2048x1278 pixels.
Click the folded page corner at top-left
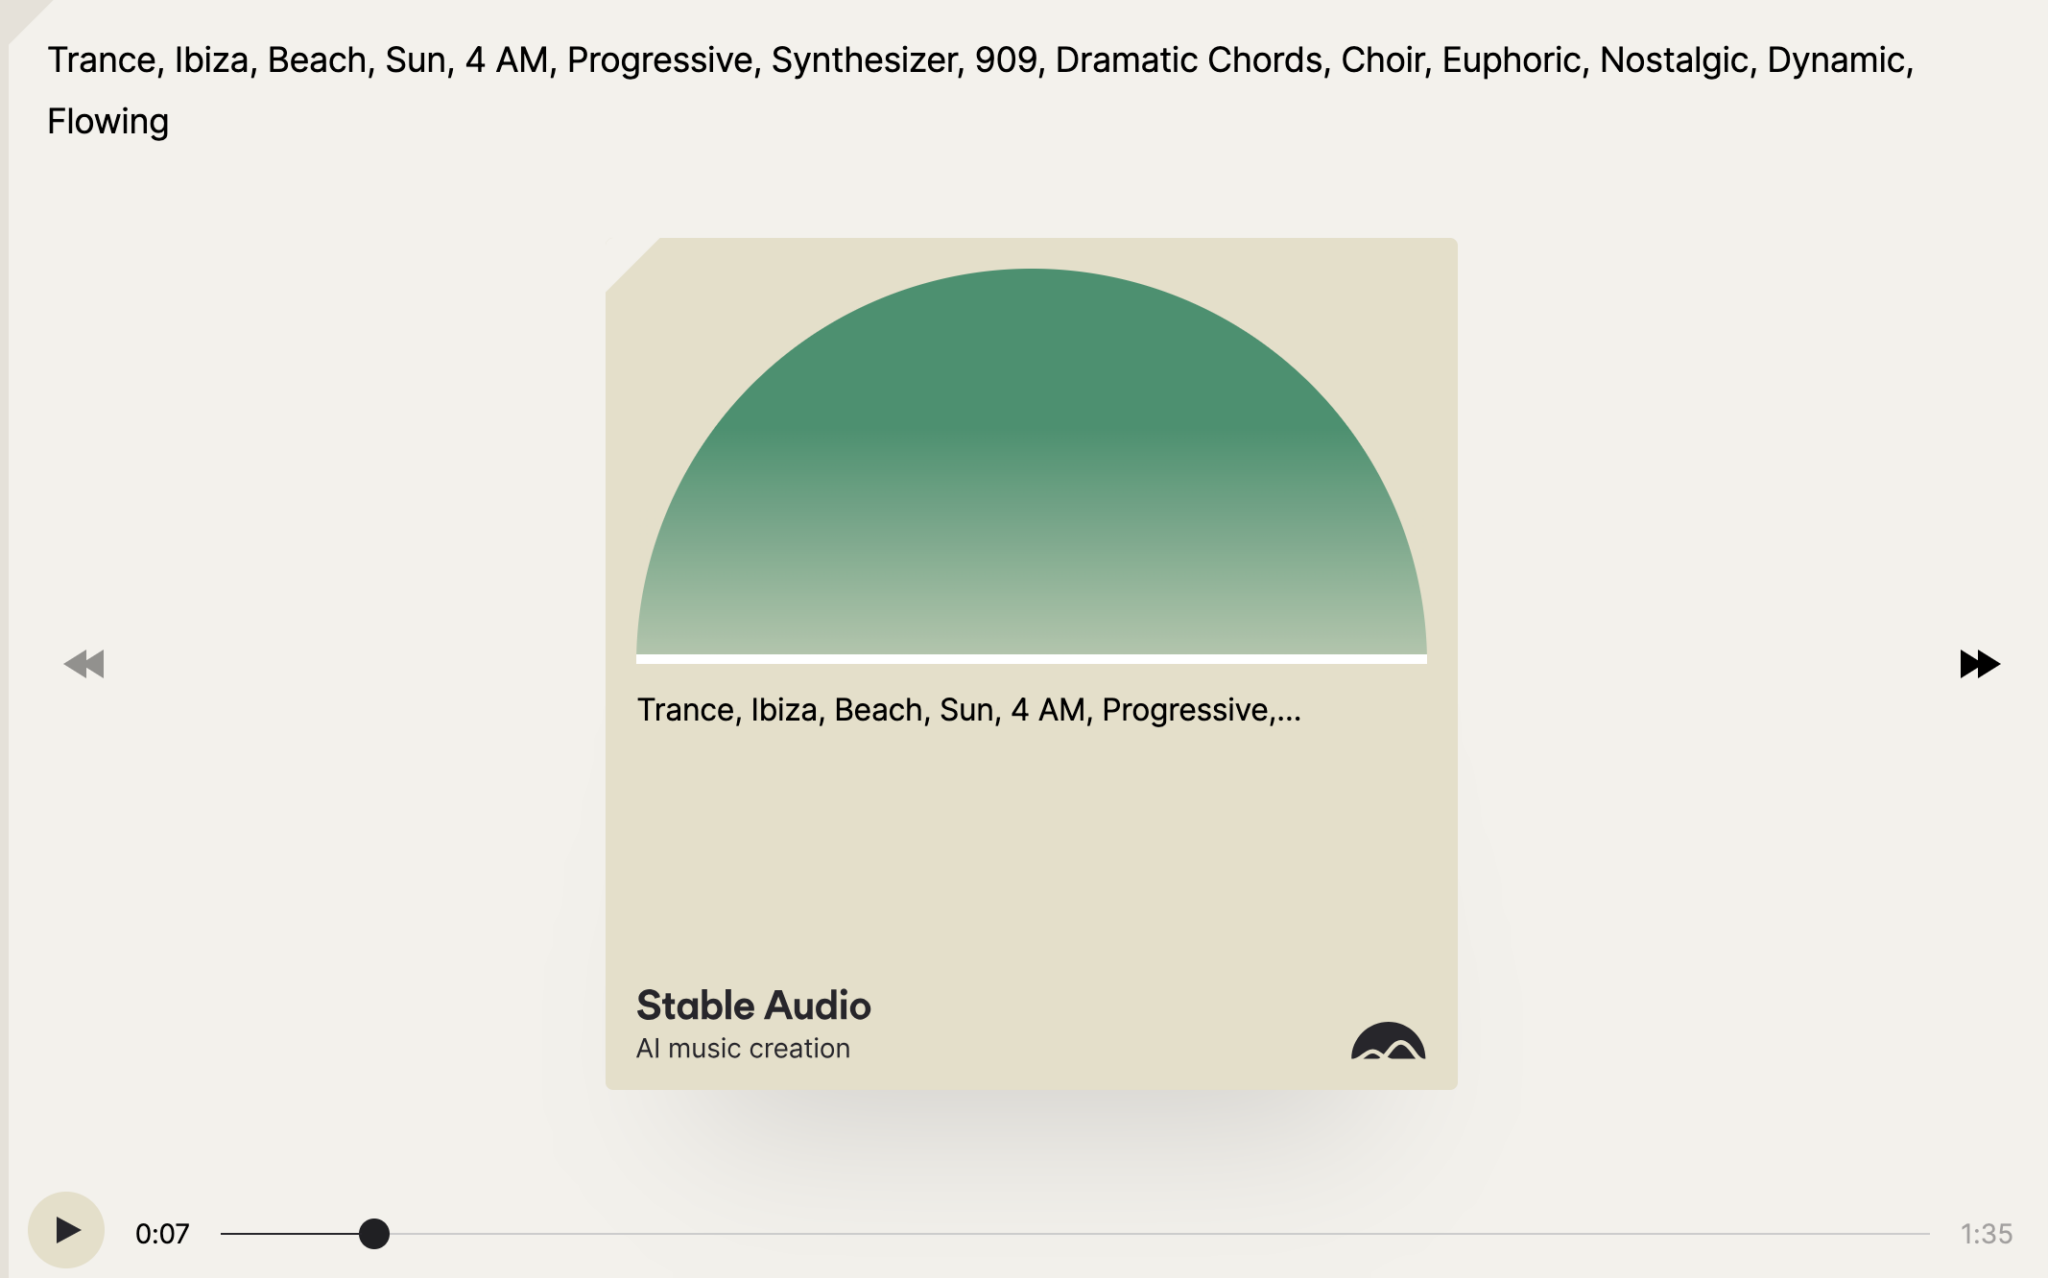pos(22,18)
